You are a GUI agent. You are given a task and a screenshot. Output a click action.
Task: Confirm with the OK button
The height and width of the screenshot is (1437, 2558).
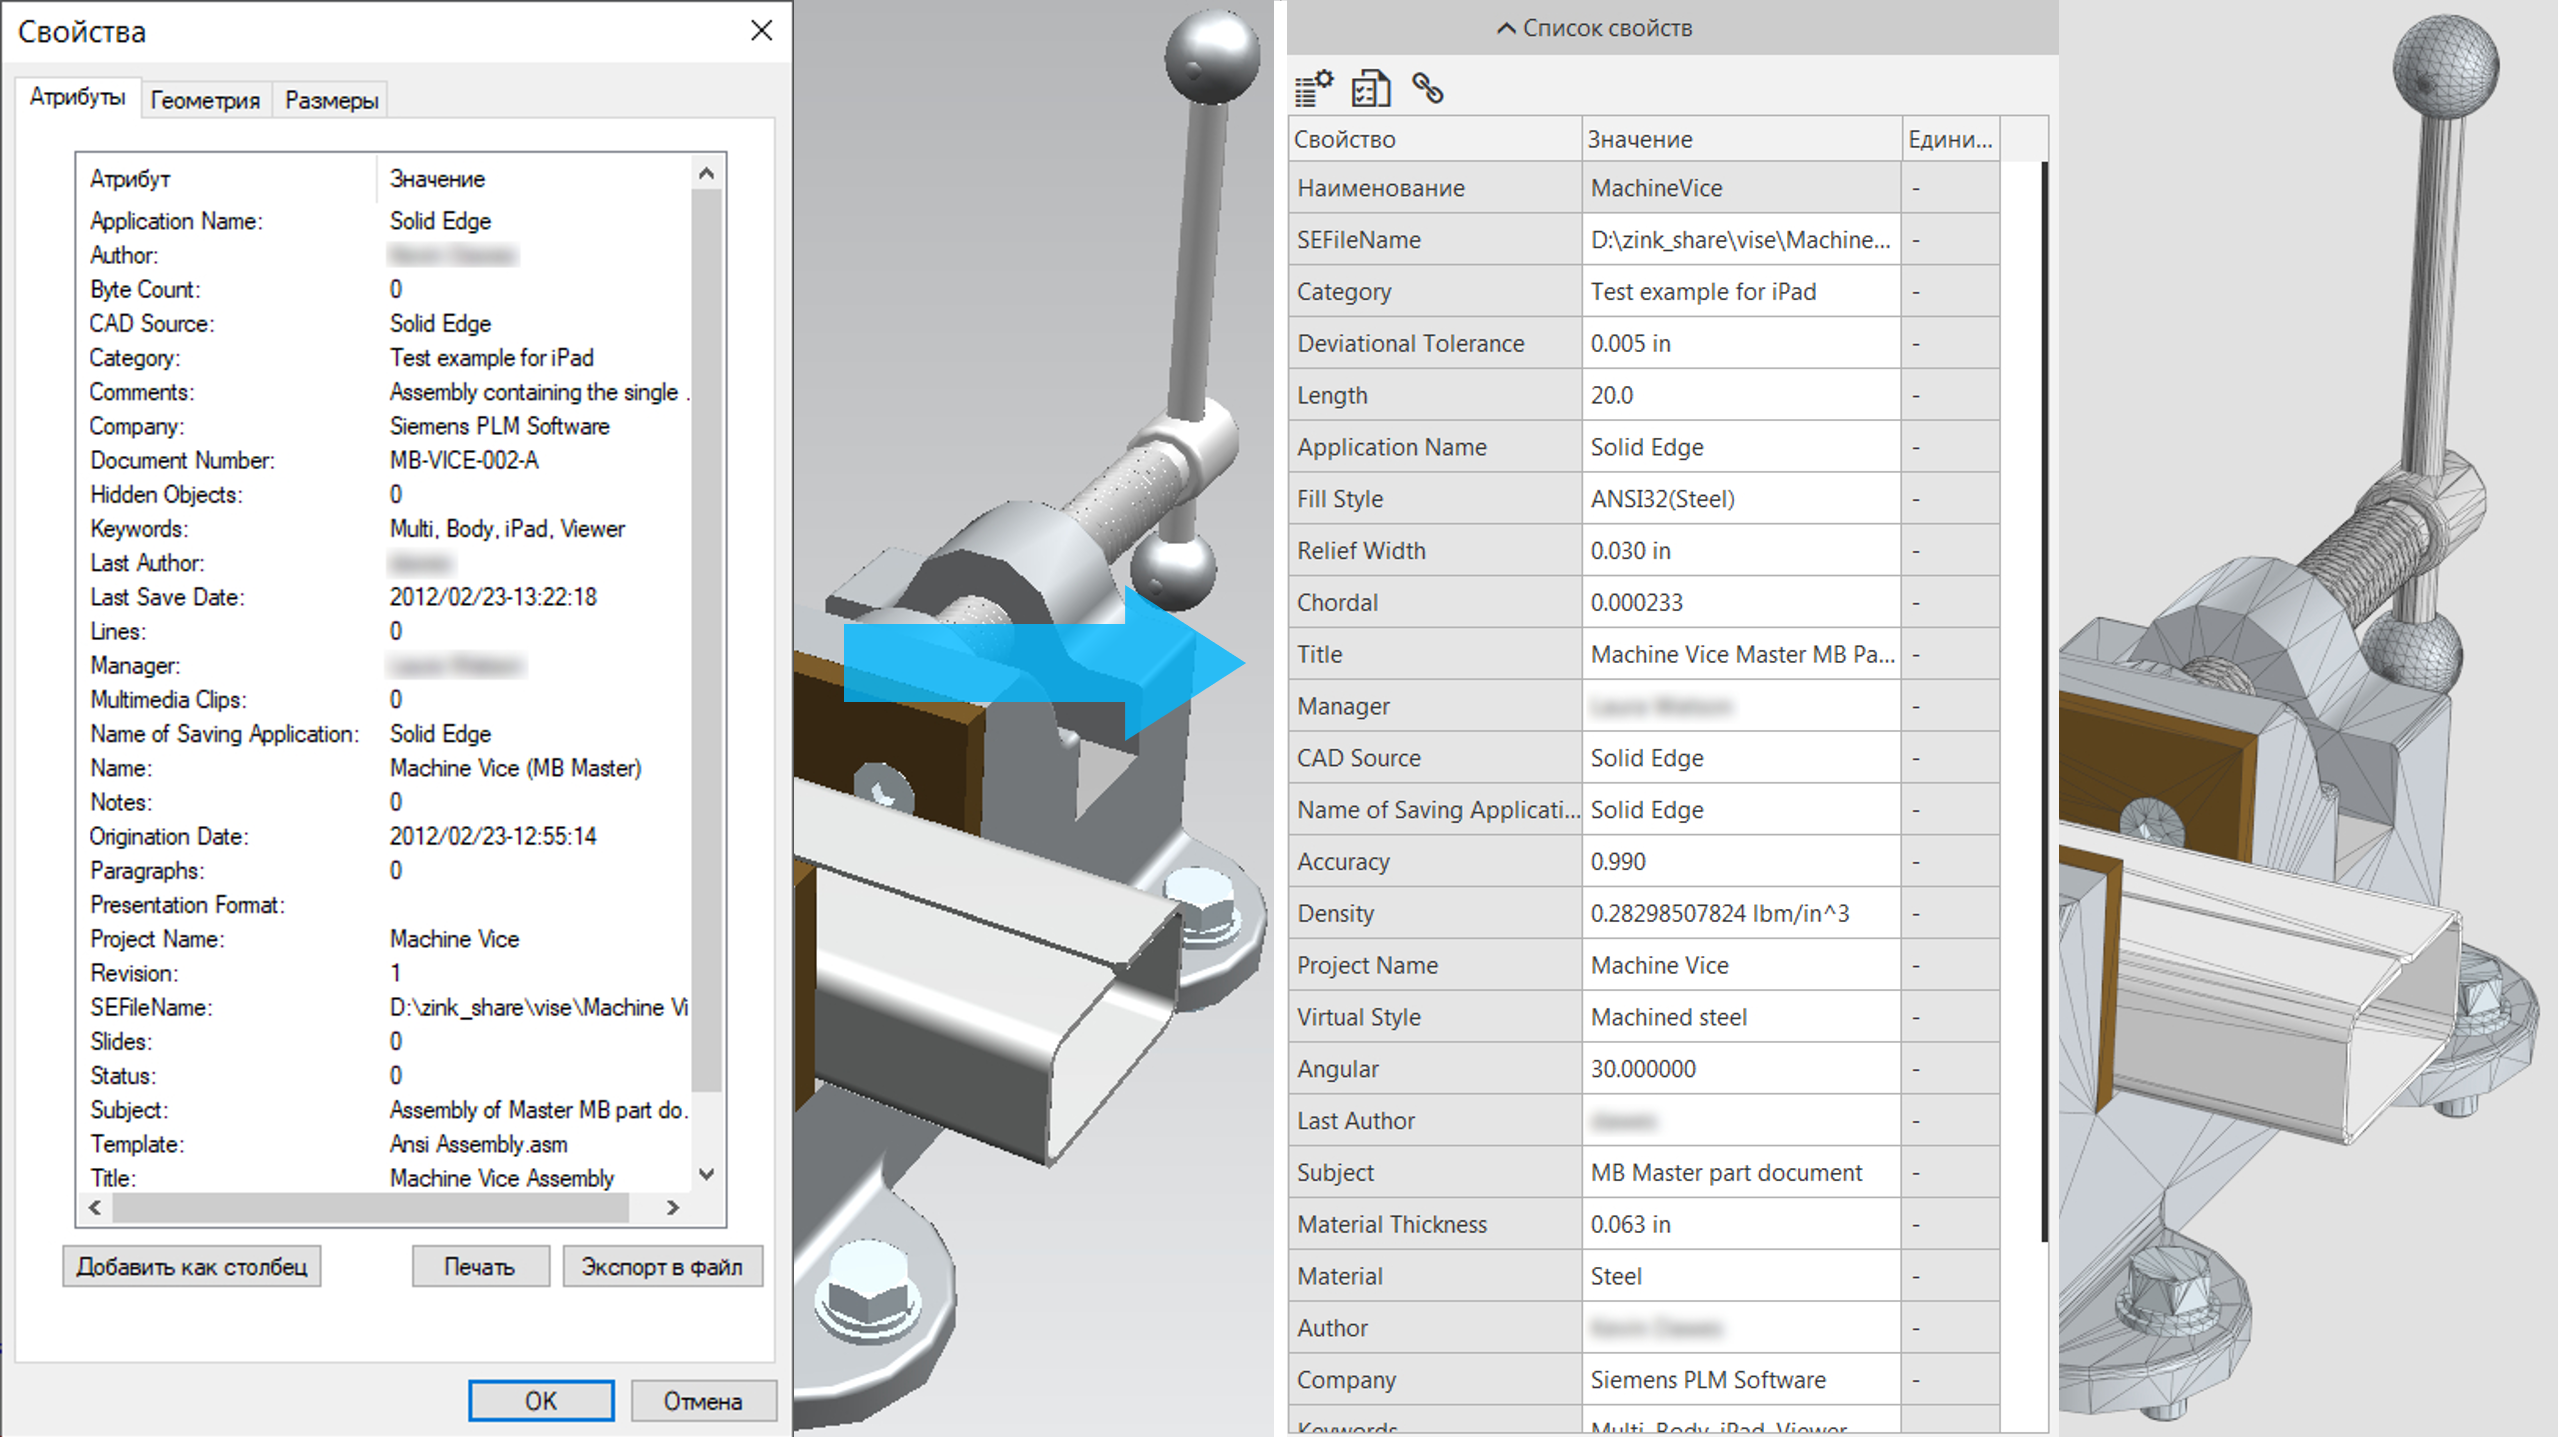point(541,1400)
